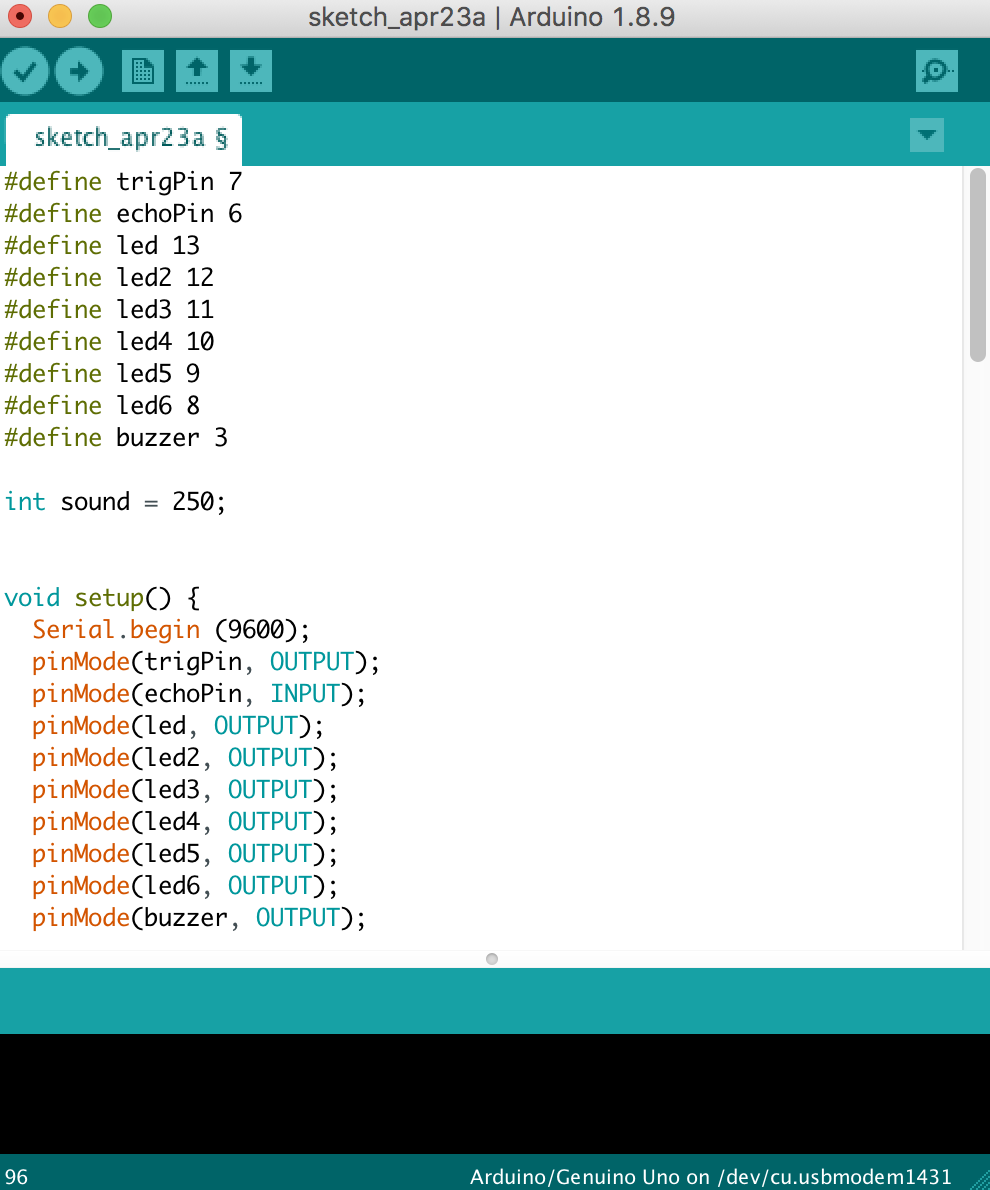Click the green maximize window button

click(x=99, y=16)
